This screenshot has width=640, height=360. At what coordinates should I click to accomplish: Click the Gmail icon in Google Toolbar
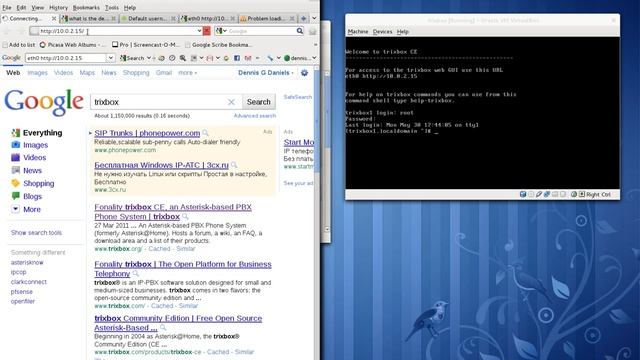tap(248, 58)
